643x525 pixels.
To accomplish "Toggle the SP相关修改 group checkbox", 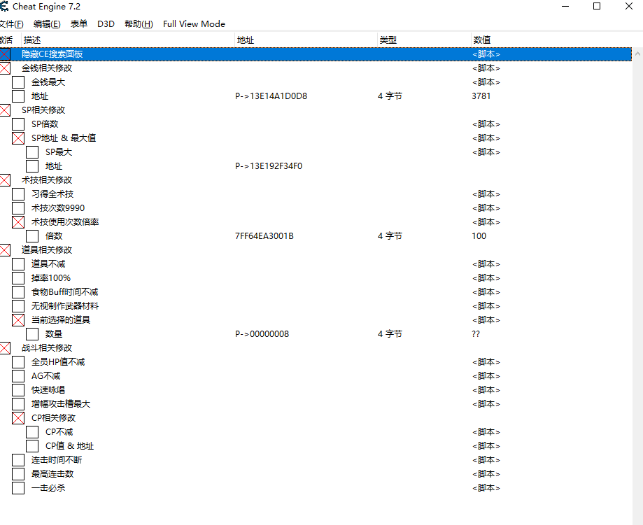I will click(5, 110).
